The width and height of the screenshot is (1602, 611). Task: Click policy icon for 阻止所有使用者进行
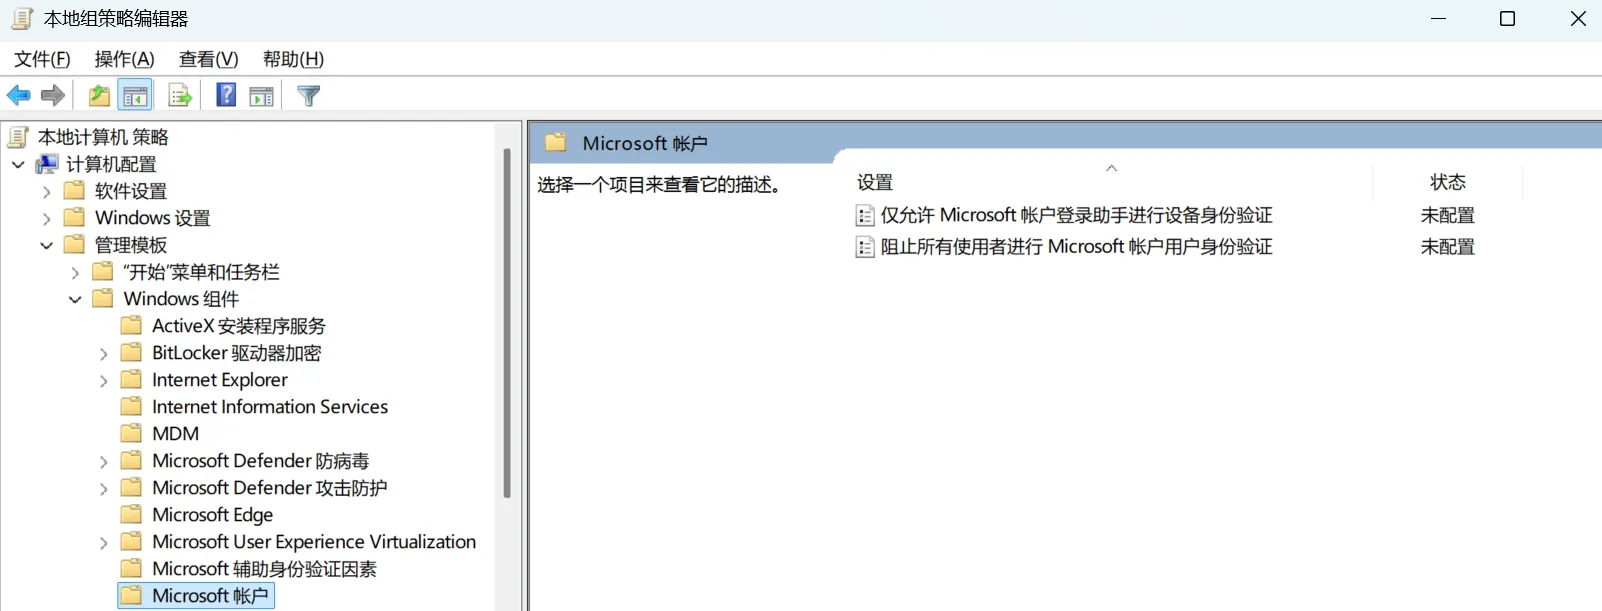pos(865,247)
